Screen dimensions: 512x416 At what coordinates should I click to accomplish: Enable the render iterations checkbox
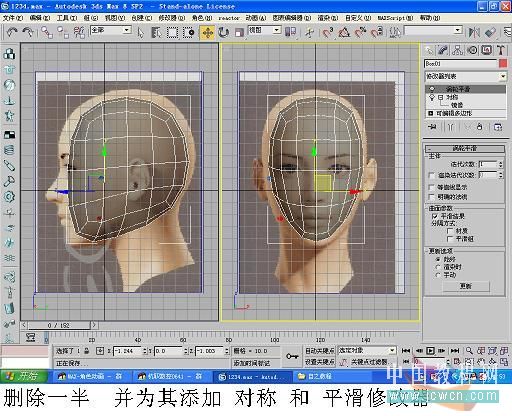pyautogui.click(x=431, y=175)
